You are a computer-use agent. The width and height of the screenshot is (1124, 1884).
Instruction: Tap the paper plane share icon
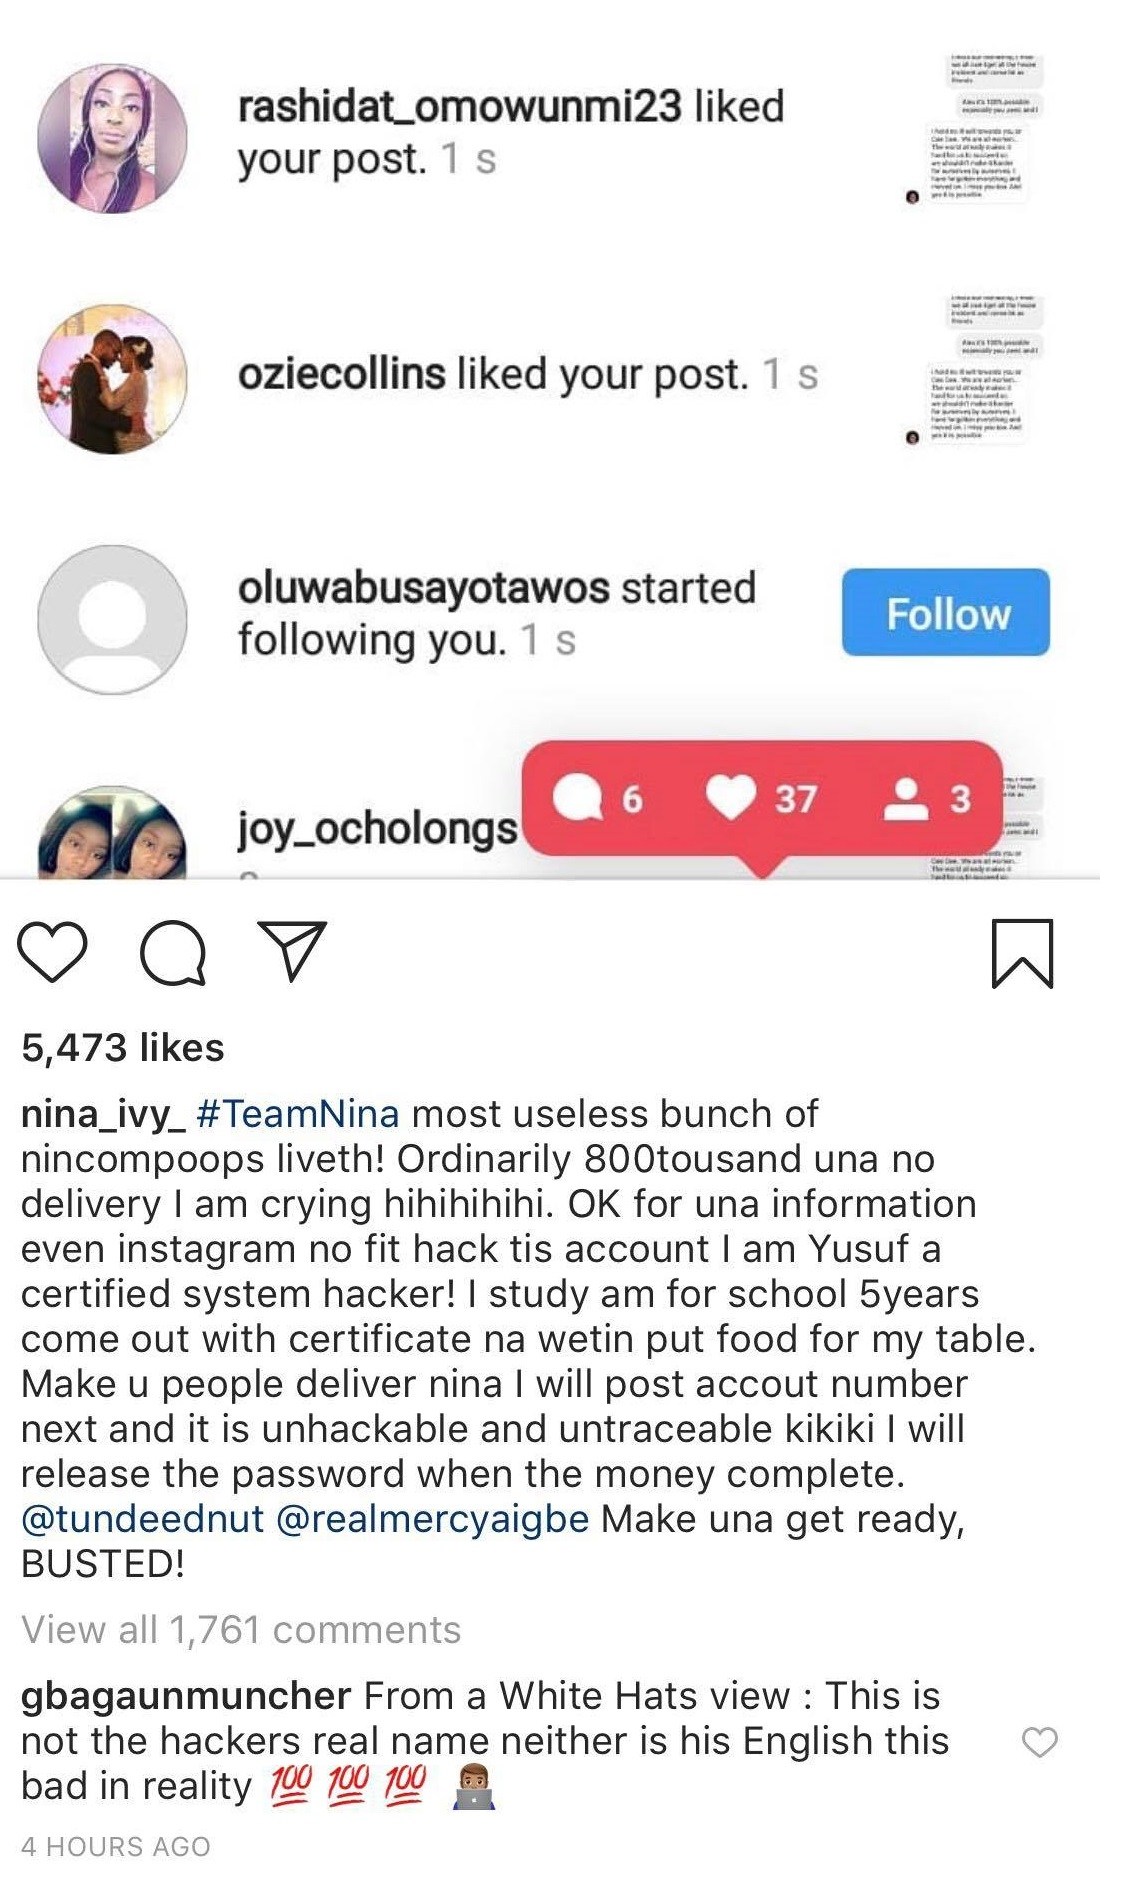point(292,949)
